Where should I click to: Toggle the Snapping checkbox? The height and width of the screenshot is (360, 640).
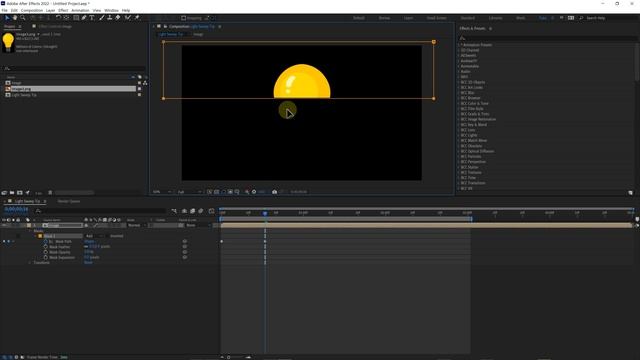[184, 18]
